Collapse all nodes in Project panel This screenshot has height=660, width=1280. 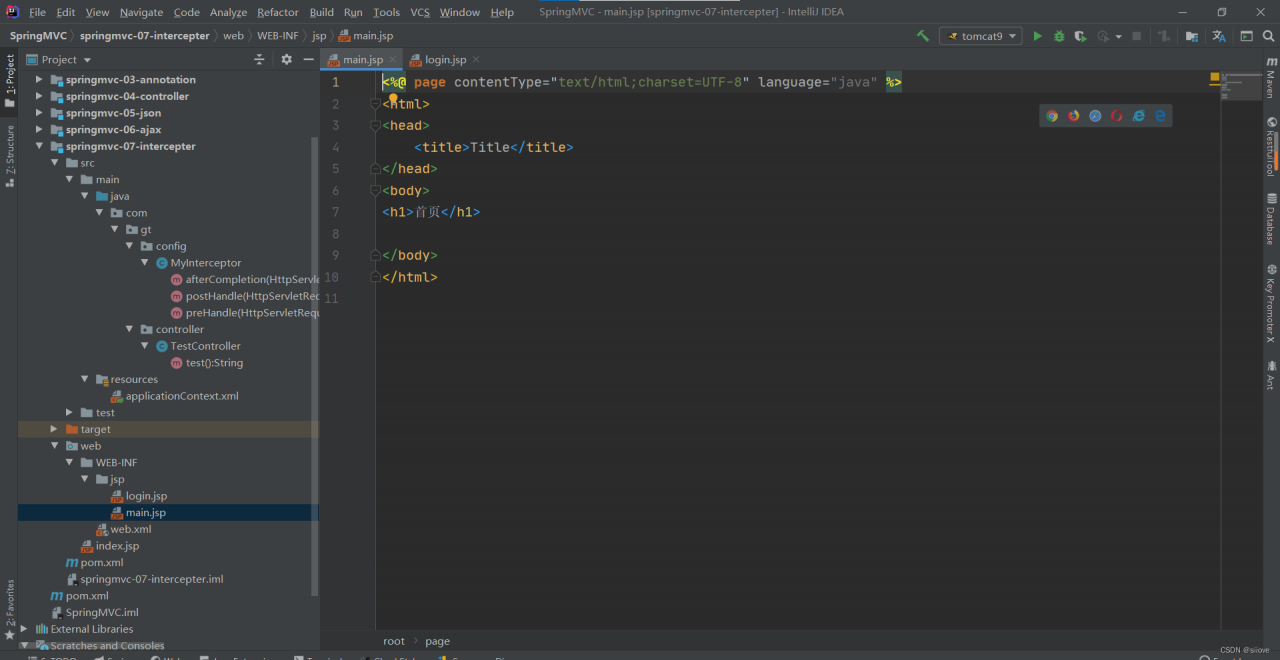pyautogui.click(x=259, y=60)
